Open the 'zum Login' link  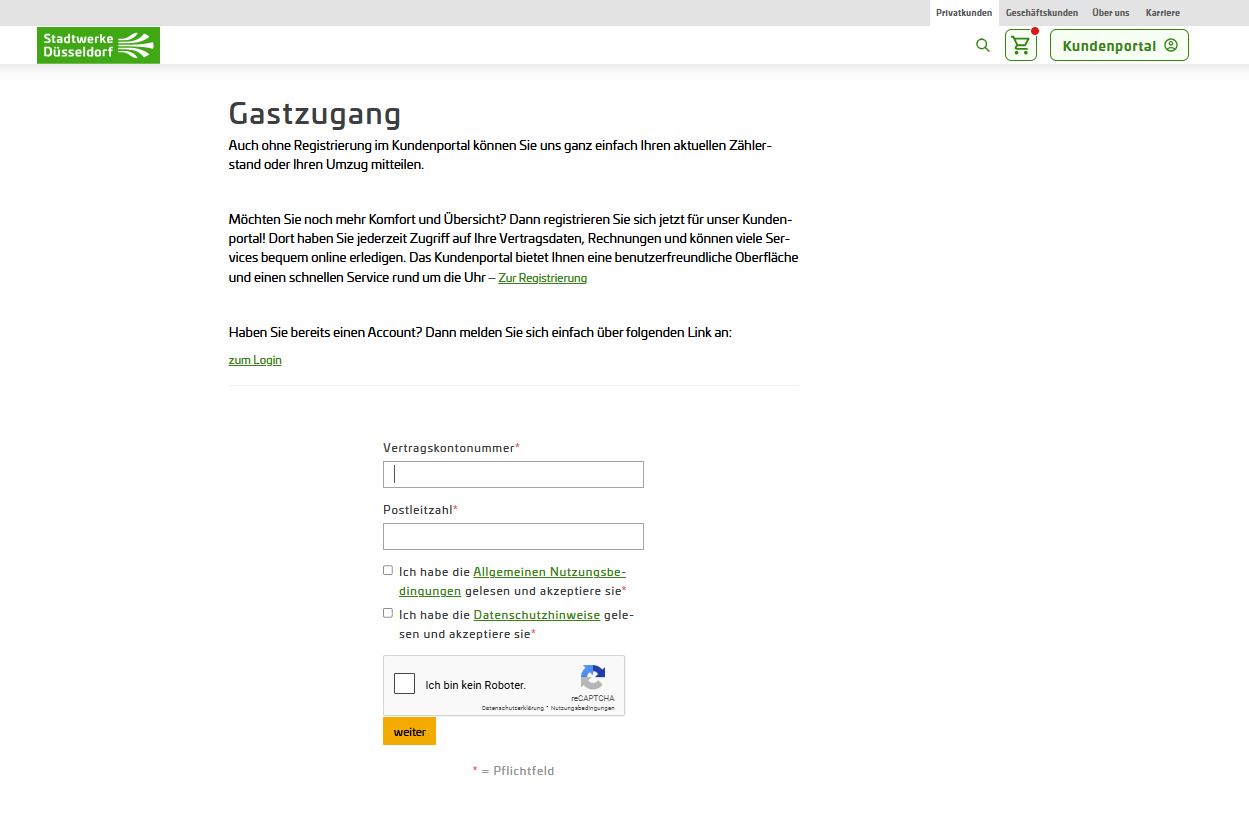click(255, 359)
